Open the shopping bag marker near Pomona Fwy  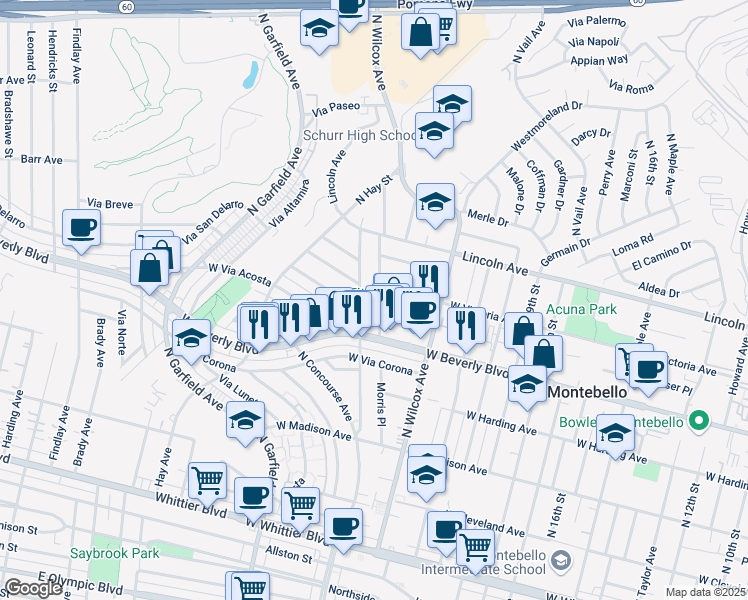[420, 35]
